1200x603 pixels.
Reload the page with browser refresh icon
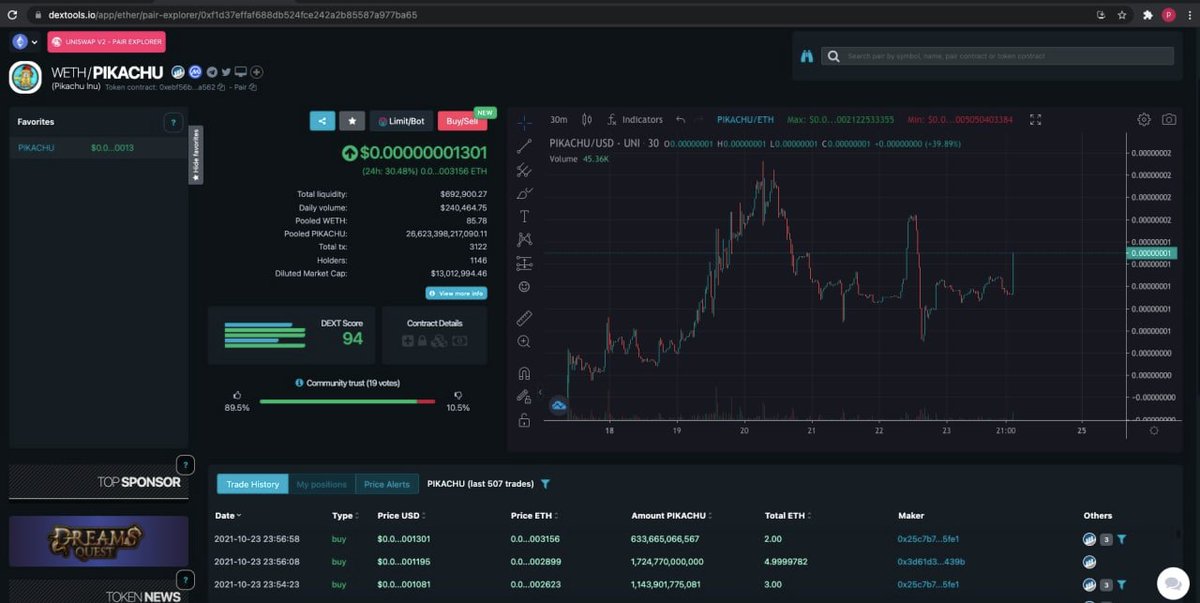(12, 15)
